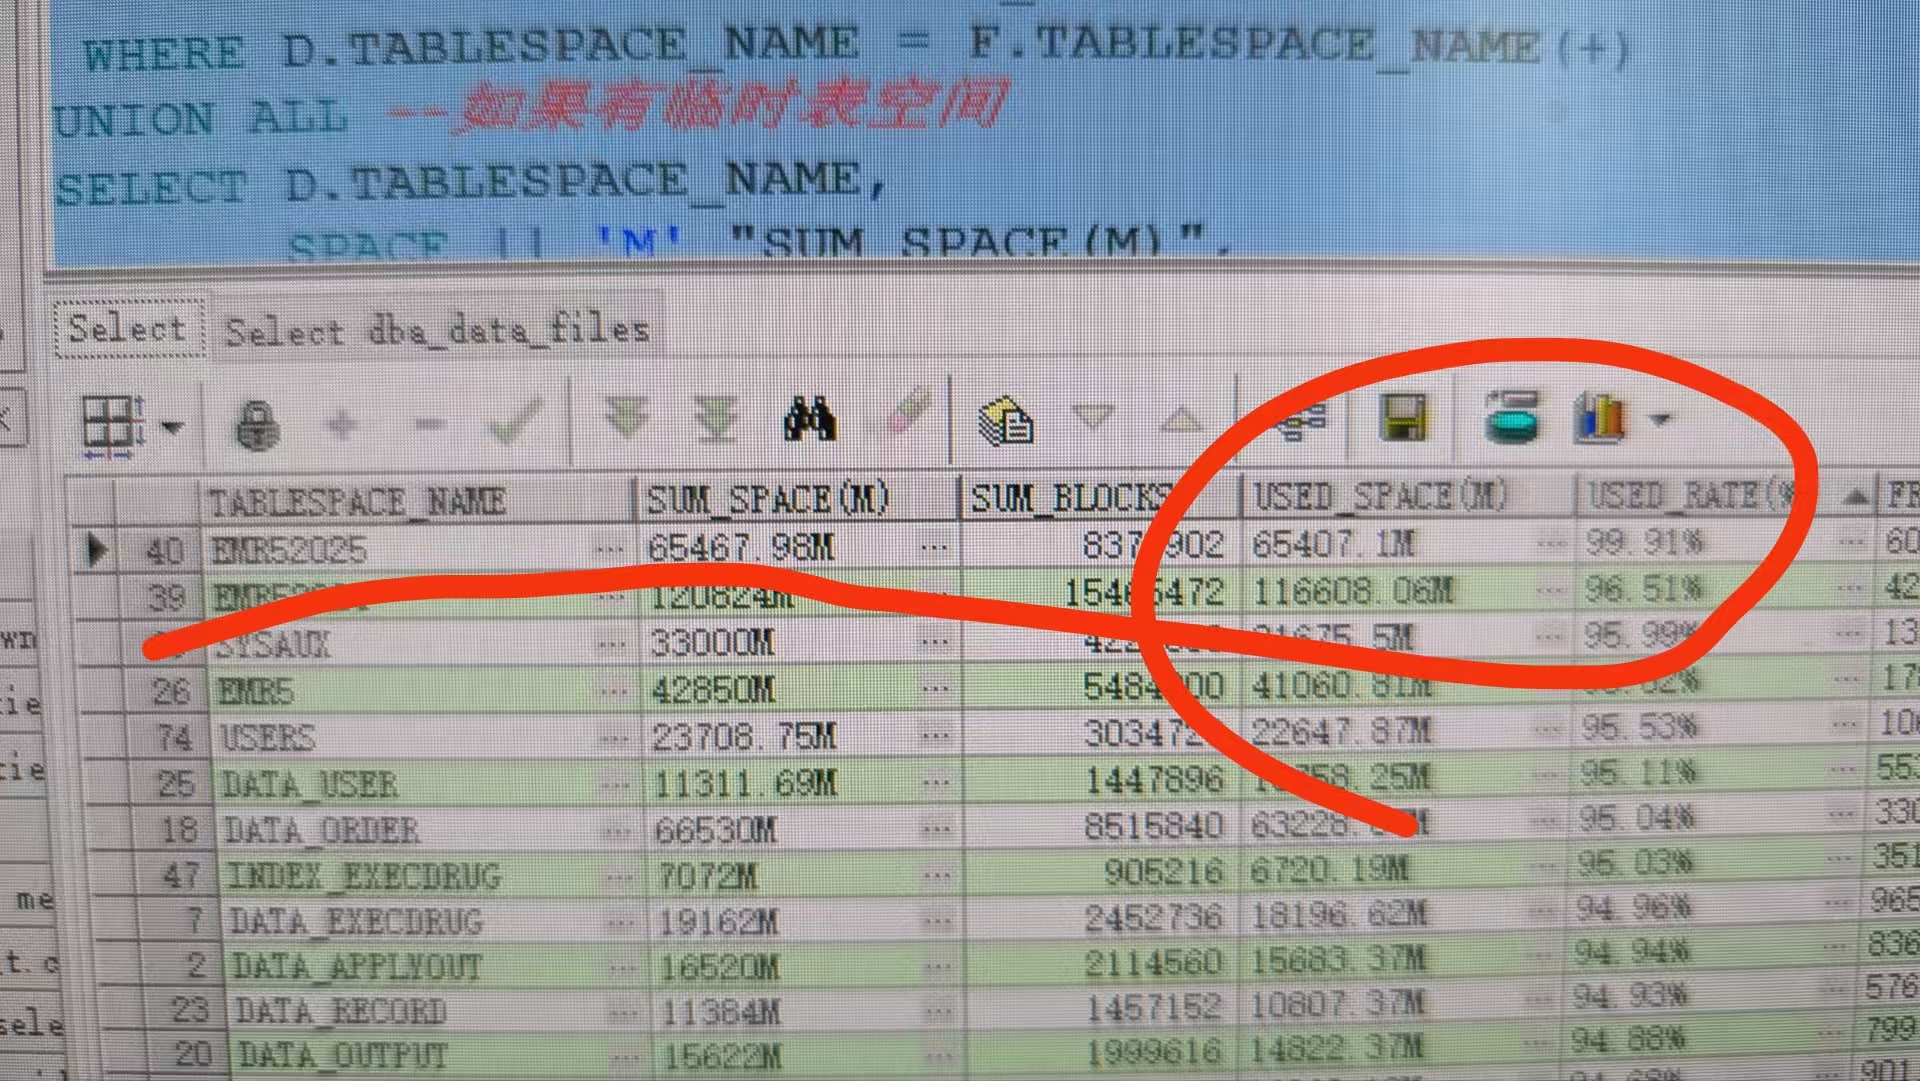Image resolution: width=1920 pixels, height=1081 pixels.
Task: Click Fetch last page arrow icon
Action: (717, 418)
